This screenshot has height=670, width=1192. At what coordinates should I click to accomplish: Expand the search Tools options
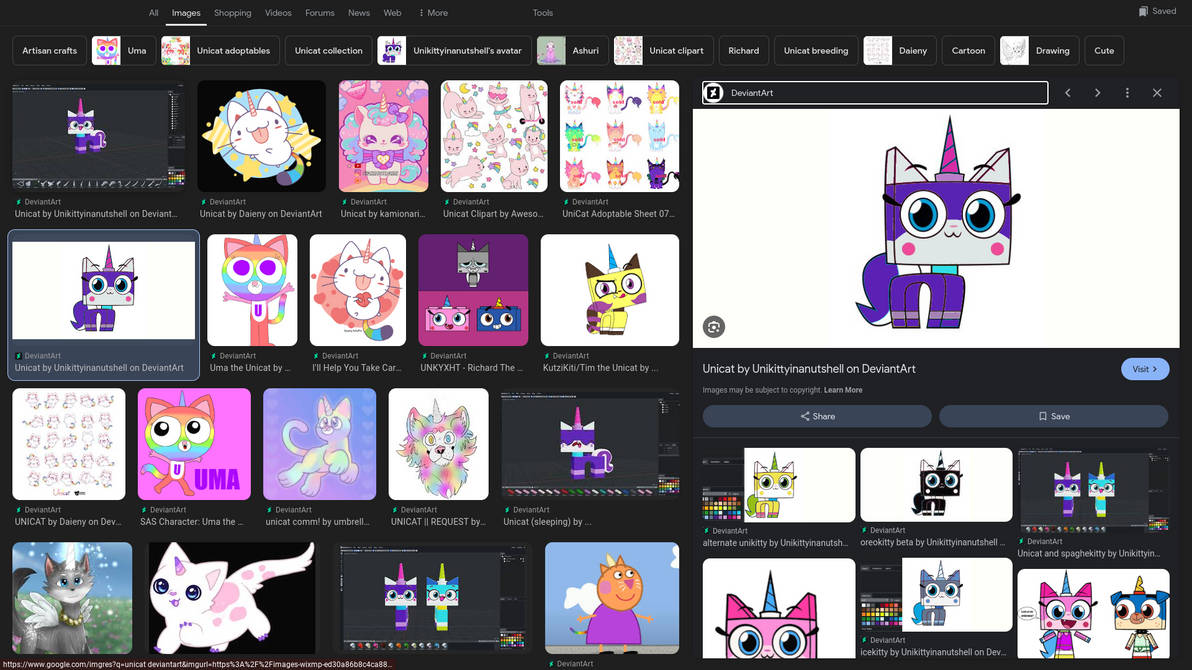tap(542, 12)
